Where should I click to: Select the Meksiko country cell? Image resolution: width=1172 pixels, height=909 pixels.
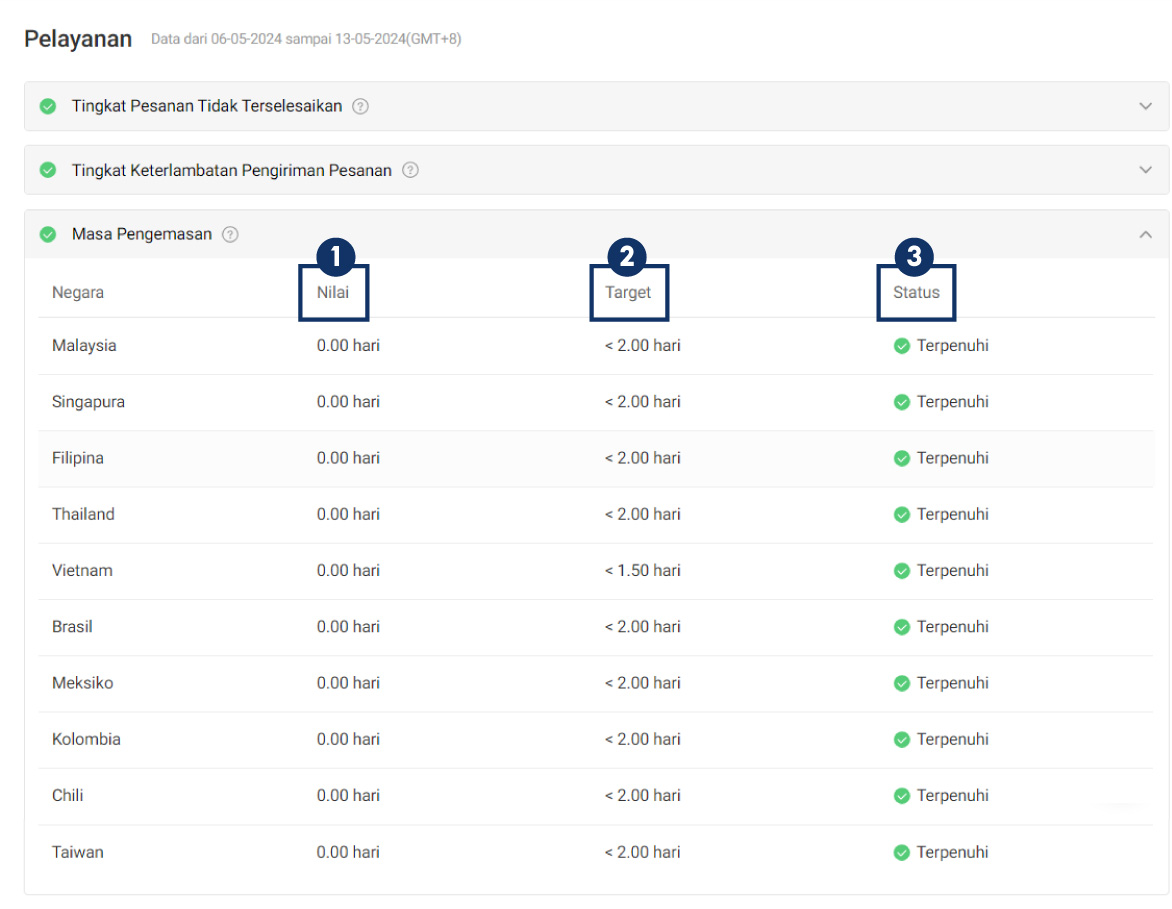pos(82,682)
